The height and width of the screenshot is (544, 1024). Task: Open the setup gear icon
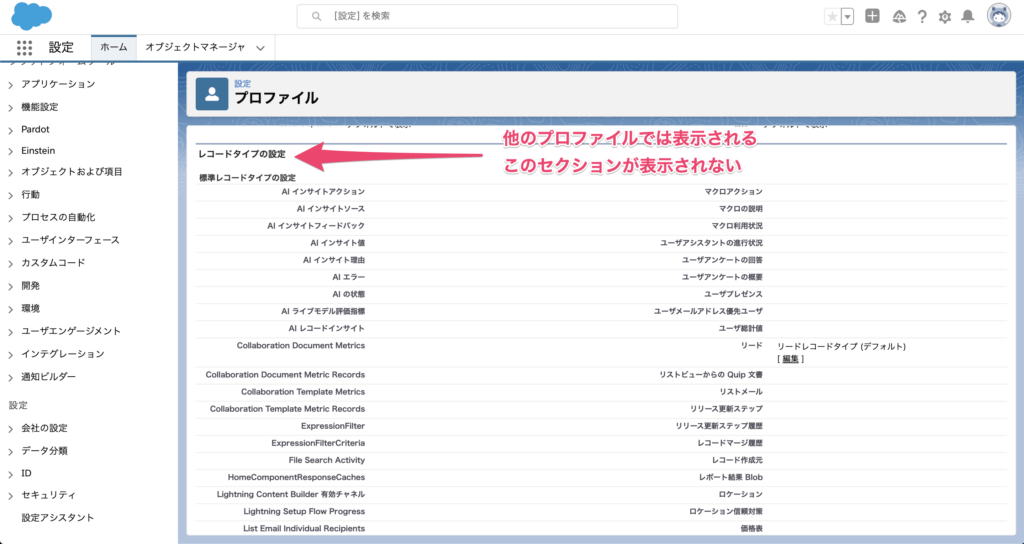tap(944, 17)
